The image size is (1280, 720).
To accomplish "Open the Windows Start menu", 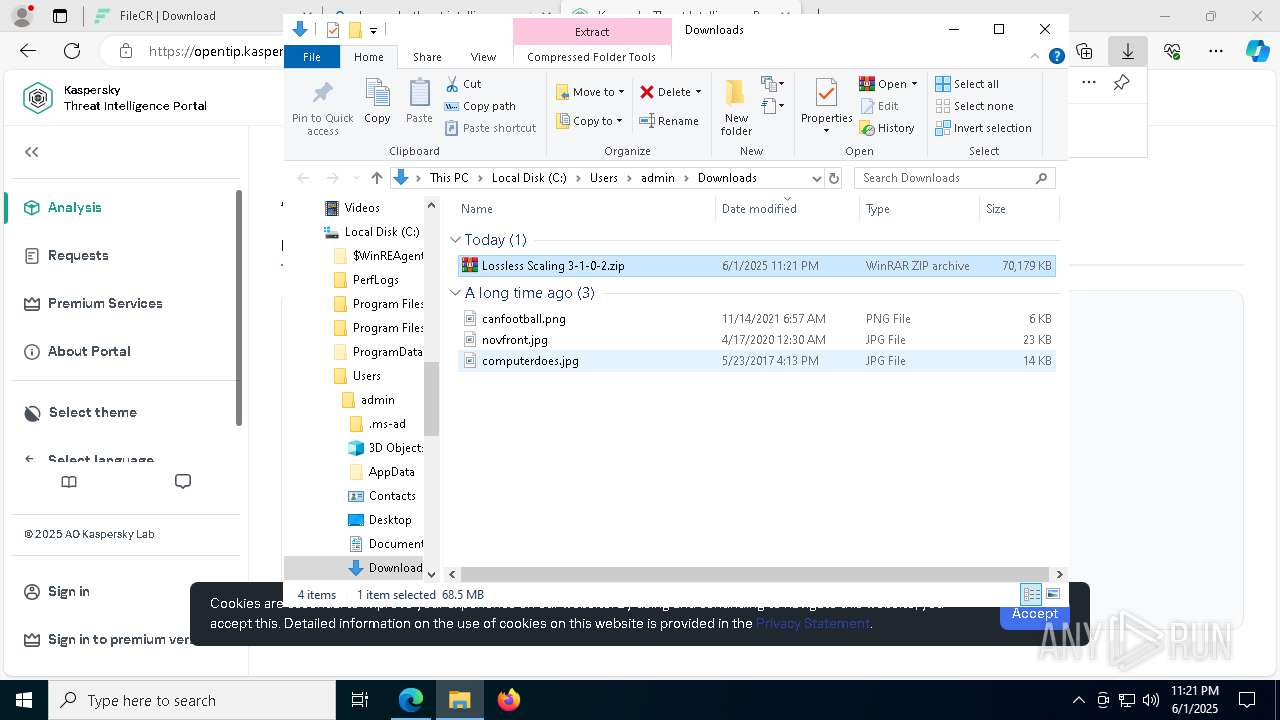I will [x=23, y=700].
